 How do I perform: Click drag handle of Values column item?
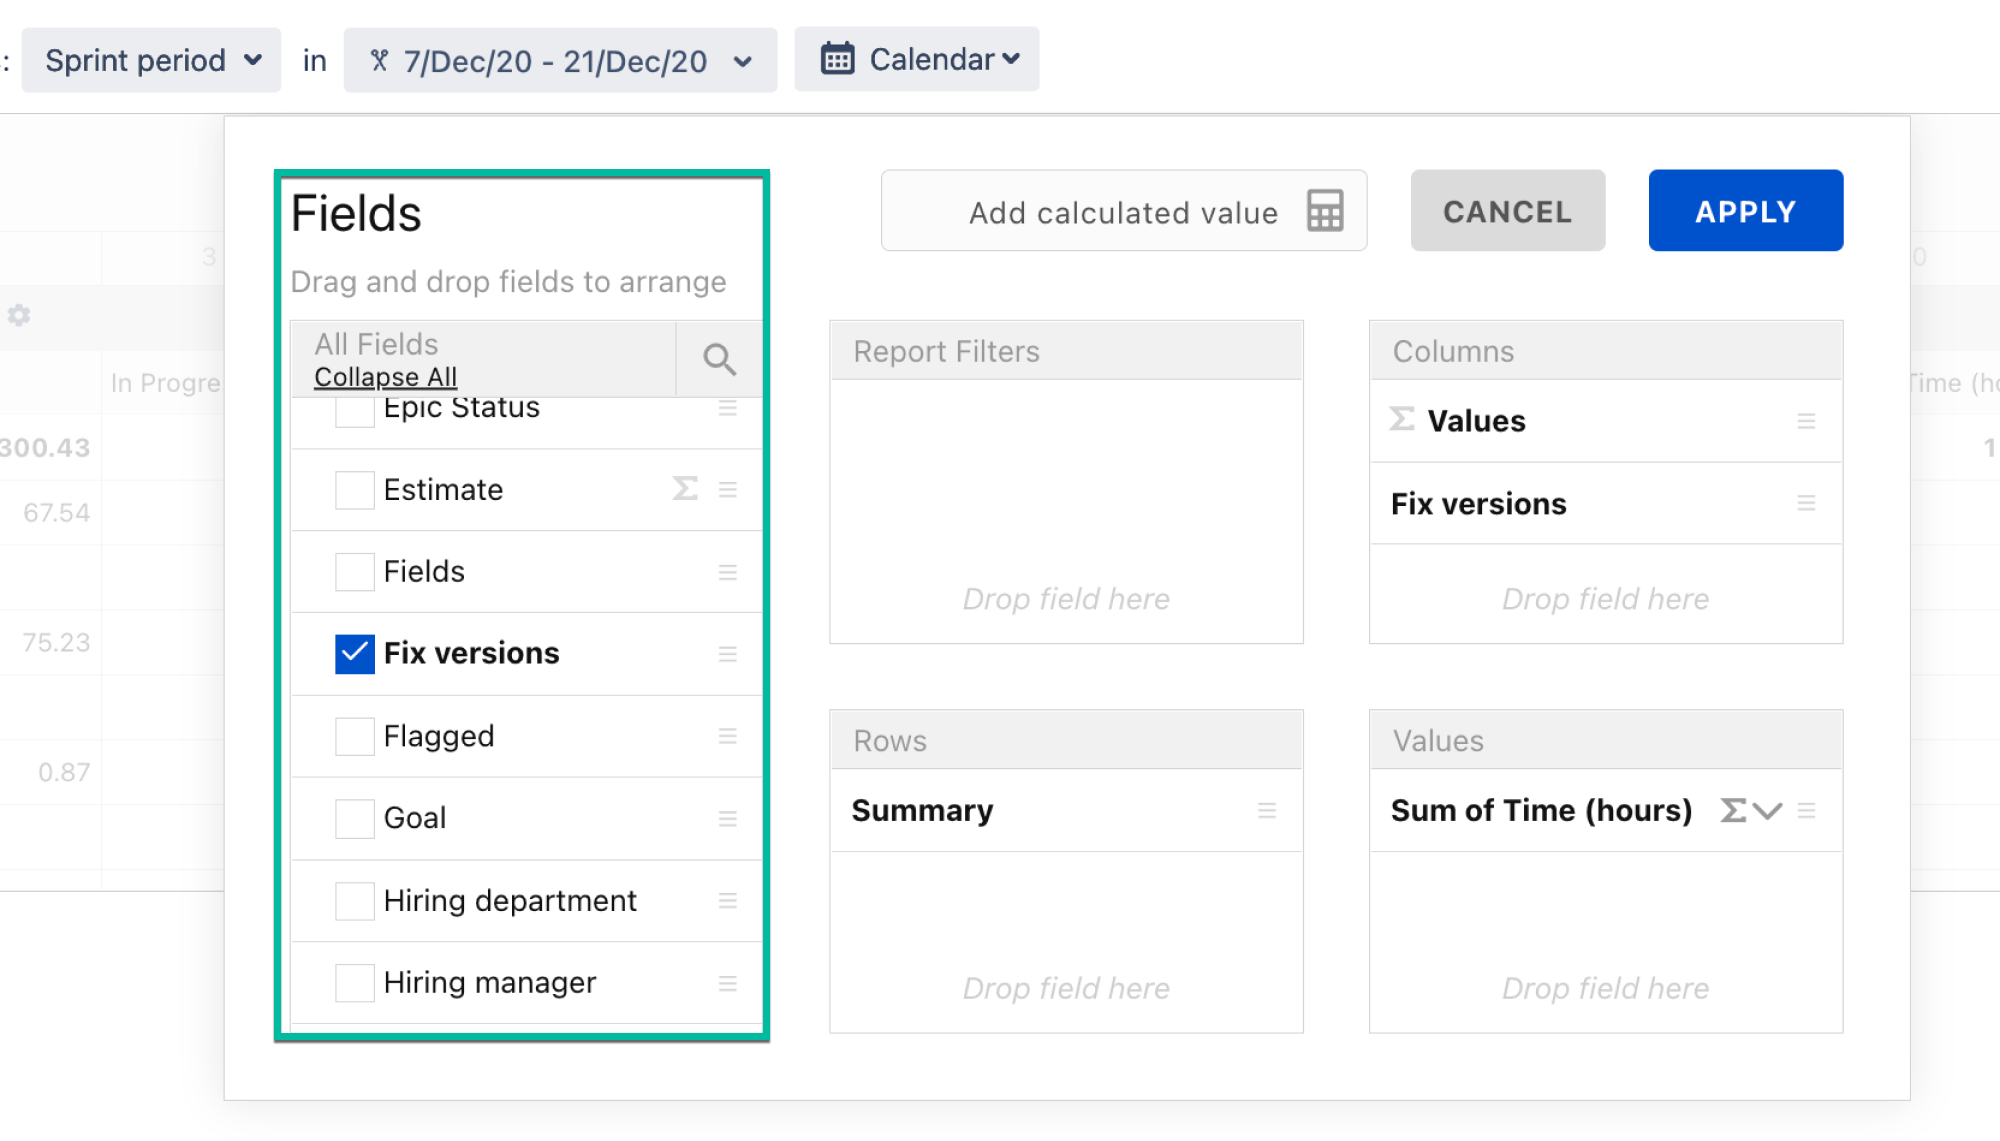1806,421
